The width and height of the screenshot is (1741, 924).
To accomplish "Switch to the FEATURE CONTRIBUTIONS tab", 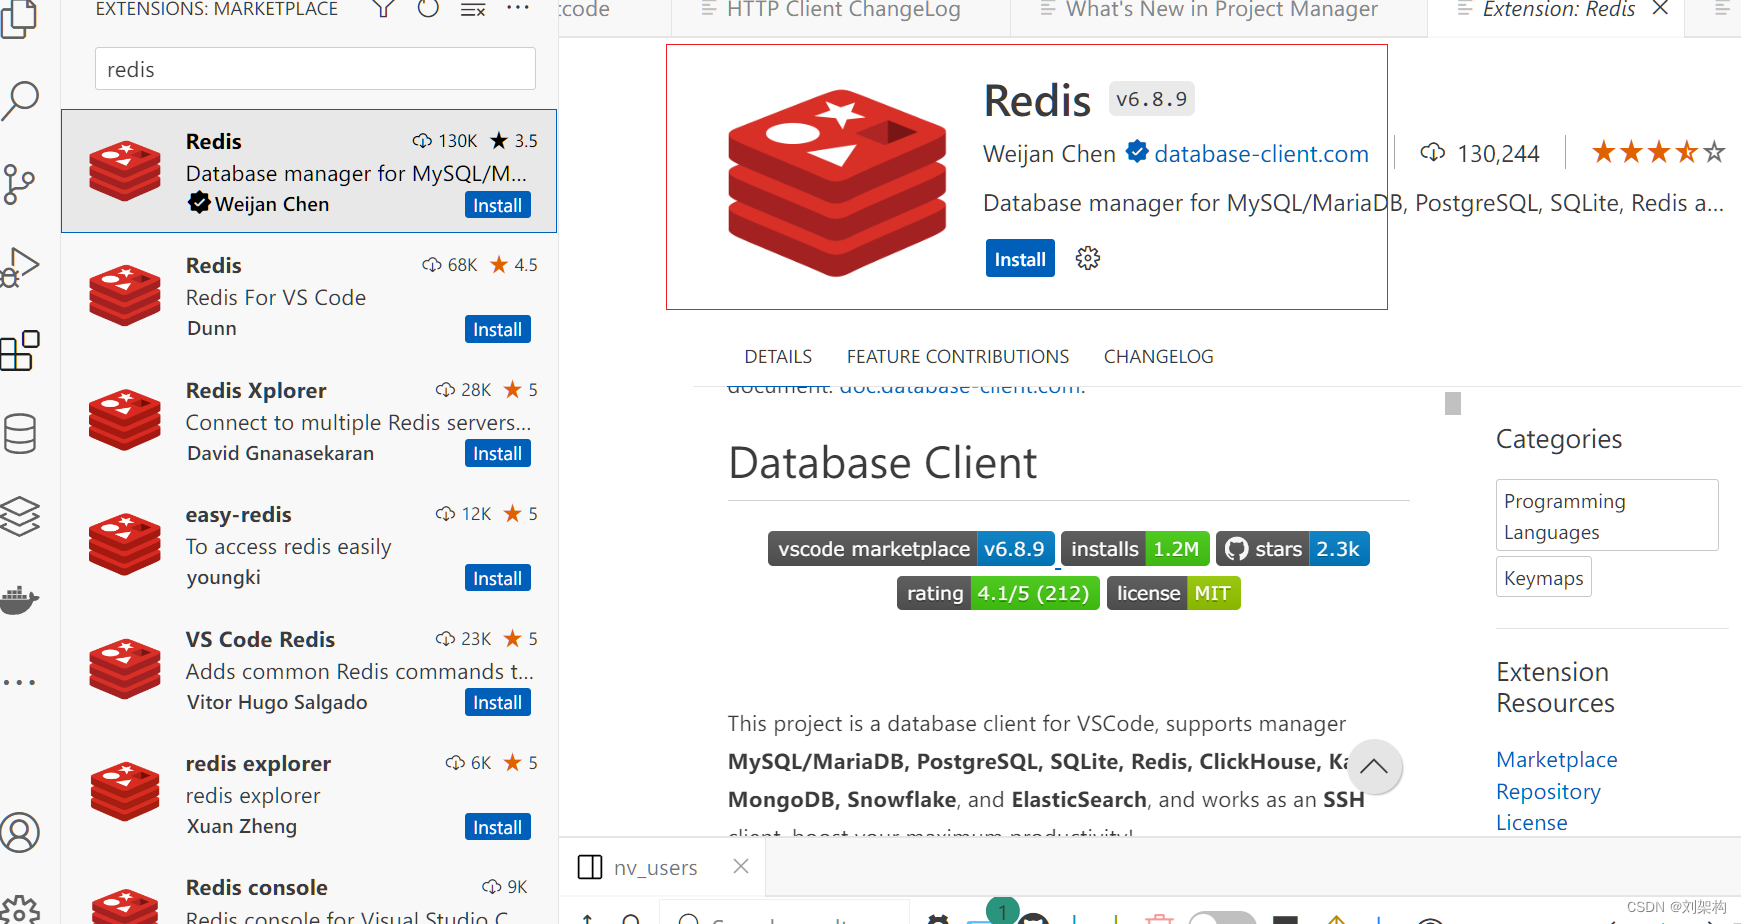I will (x=958, y=356).
